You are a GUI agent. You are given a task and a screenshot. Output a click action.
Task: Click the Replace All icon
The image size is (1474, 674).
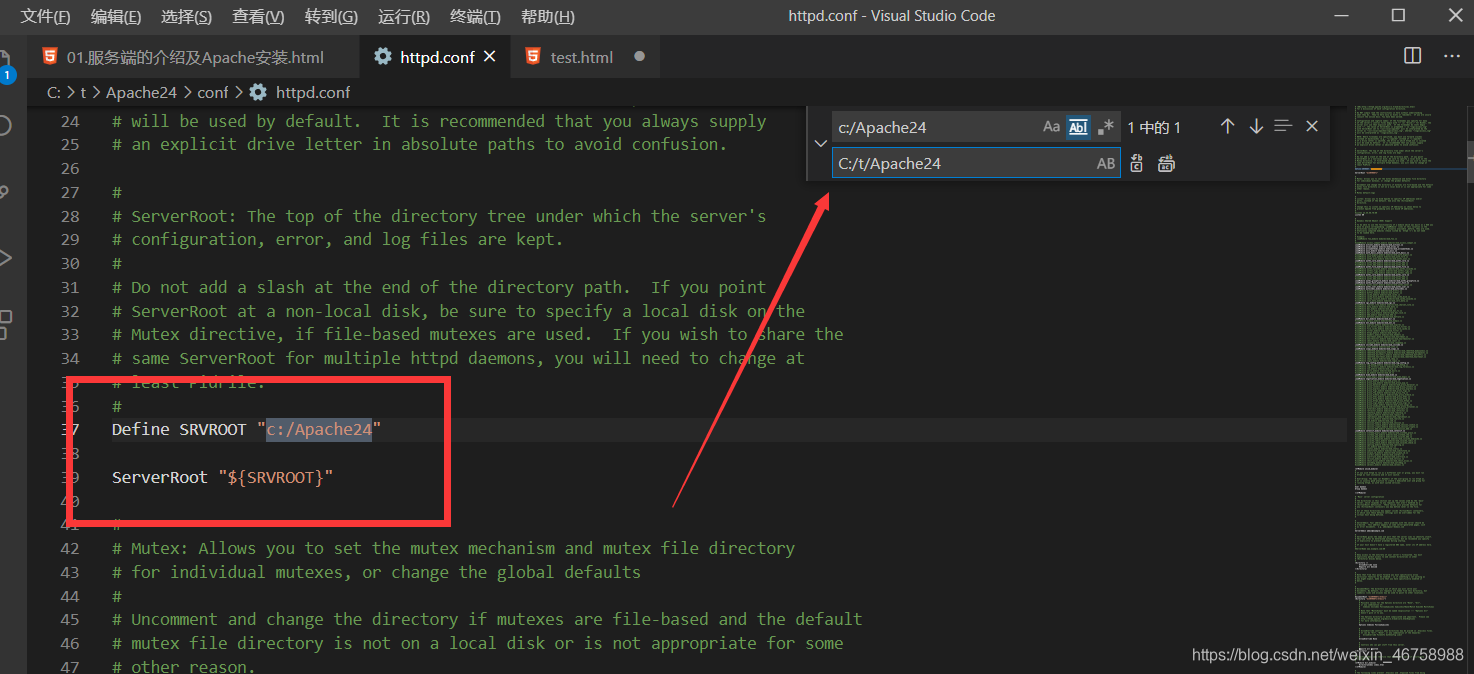point(1165,163)
